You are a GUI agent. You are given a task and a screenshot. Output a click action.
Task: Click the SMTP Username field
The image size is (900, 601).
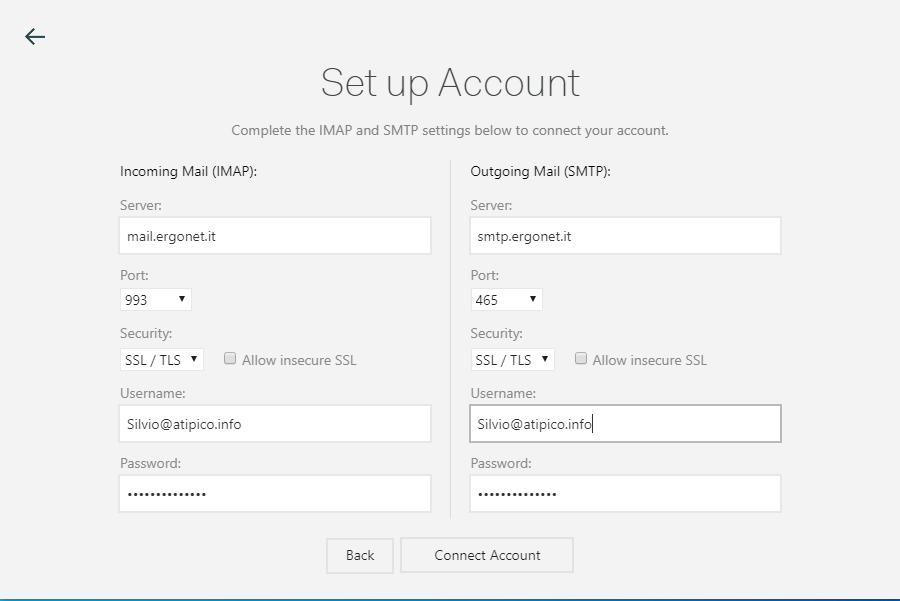pos(625,424)
